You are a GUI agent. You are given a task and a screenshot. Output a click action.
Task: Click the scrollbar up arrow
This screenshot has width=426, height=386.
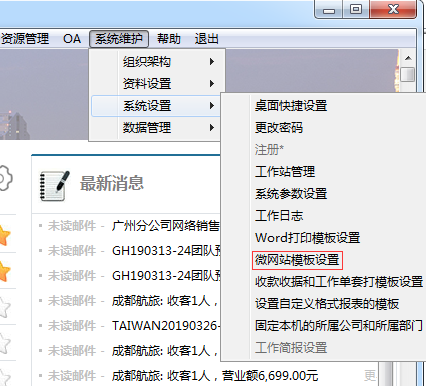pos(408,59)
